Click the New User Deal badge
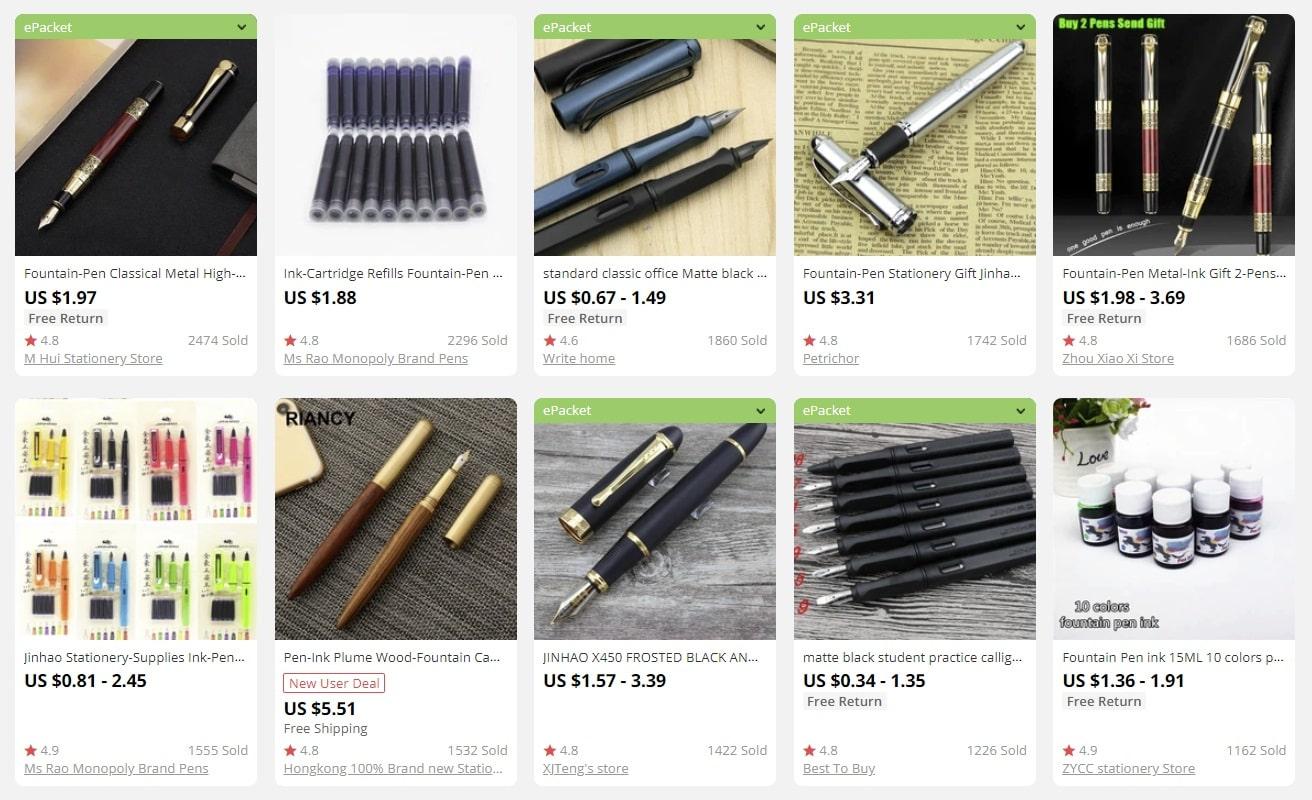Screen dimensions: 1312x800 pyautogui.click(x=334, y=683)
